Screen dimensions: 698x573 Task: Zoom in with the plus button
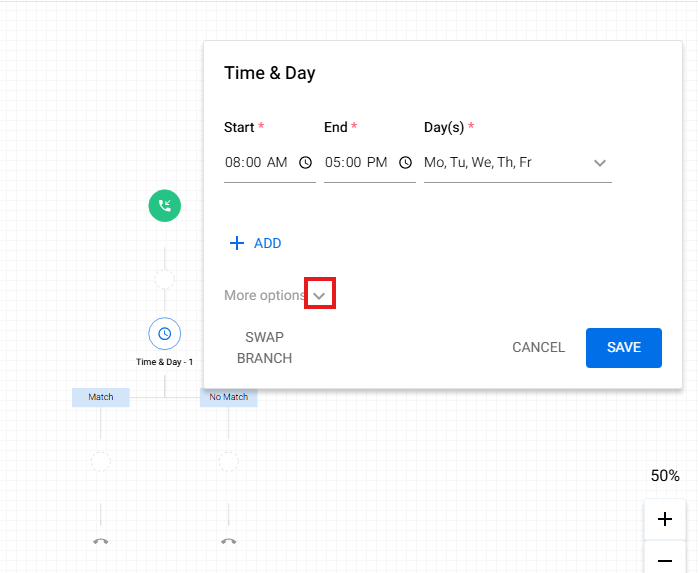tap(665, 519)
